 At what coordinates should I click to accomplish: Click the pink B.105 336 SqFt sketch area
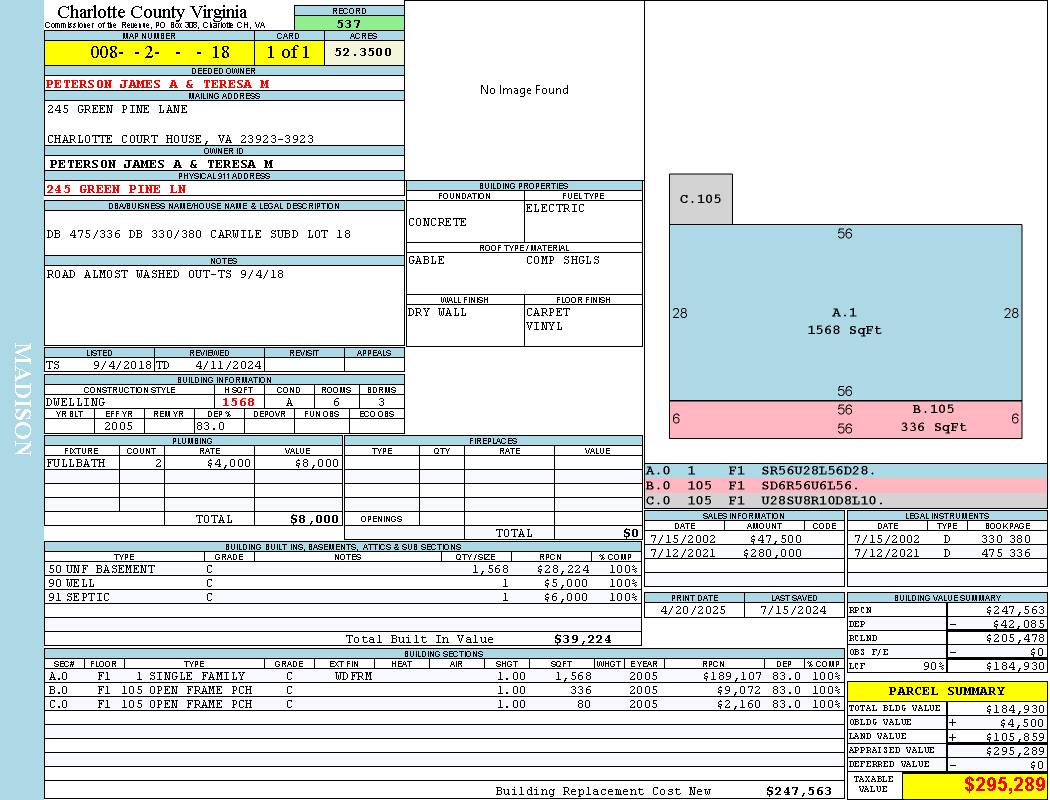(x=845, y=420)
